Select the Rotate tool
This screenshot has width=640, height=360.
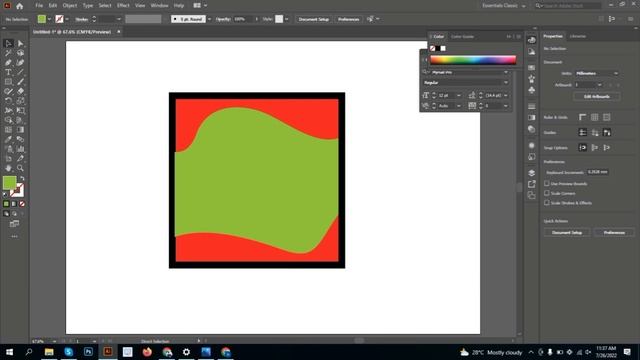[x=8, y=101]
